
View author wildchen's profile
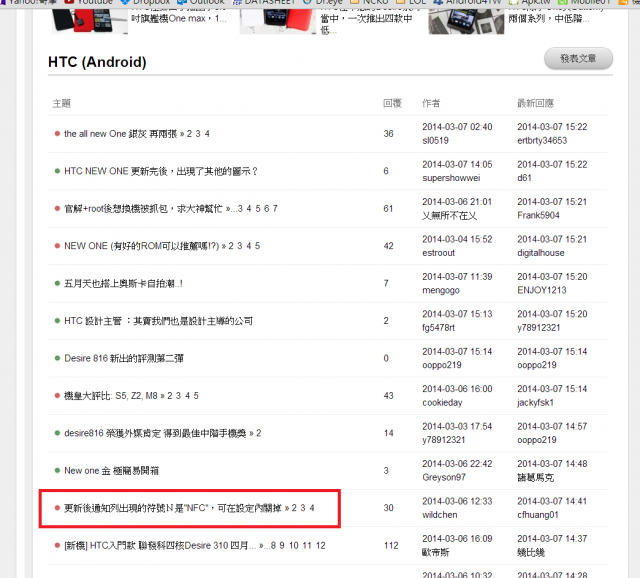point(440,515)
